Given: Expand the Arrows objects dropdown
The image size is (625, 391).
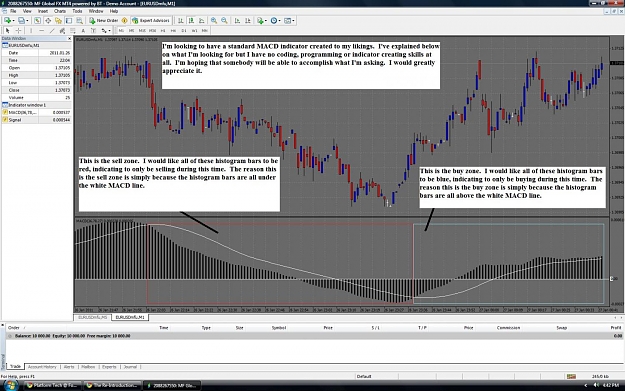Looking at the screenshot, I should coord(109,30).
